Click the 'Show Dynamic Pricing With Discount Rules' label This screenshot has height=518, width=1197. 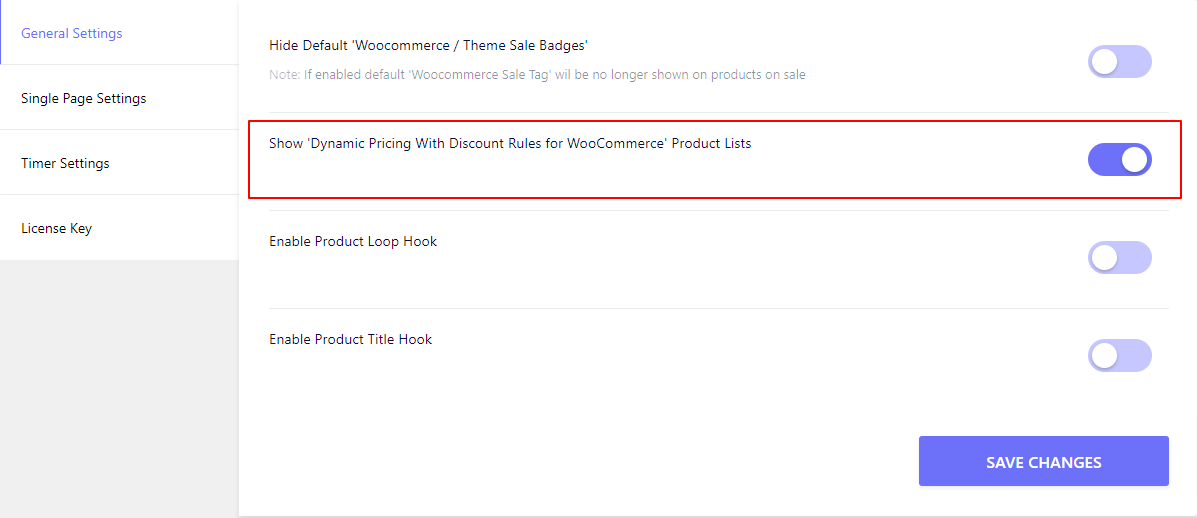tap(510, 143)
